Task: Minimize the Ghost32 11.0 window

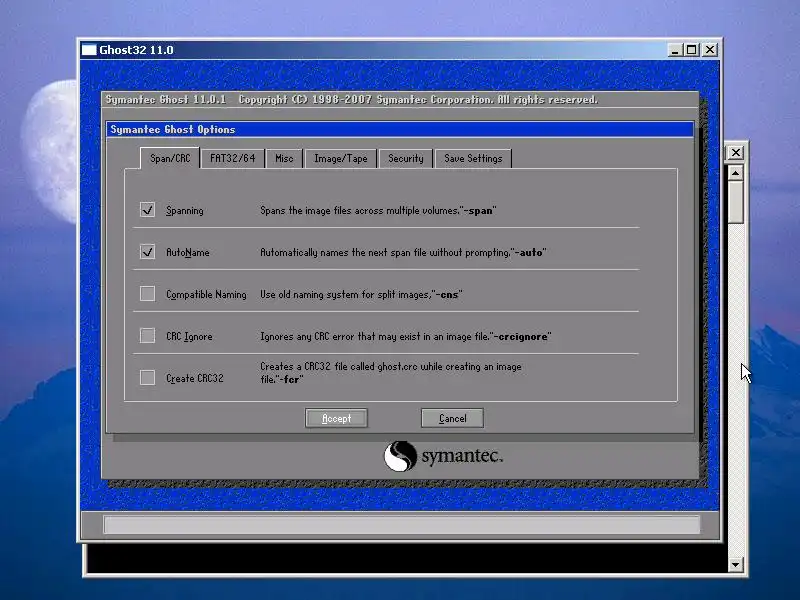Action: pos(674,50)
